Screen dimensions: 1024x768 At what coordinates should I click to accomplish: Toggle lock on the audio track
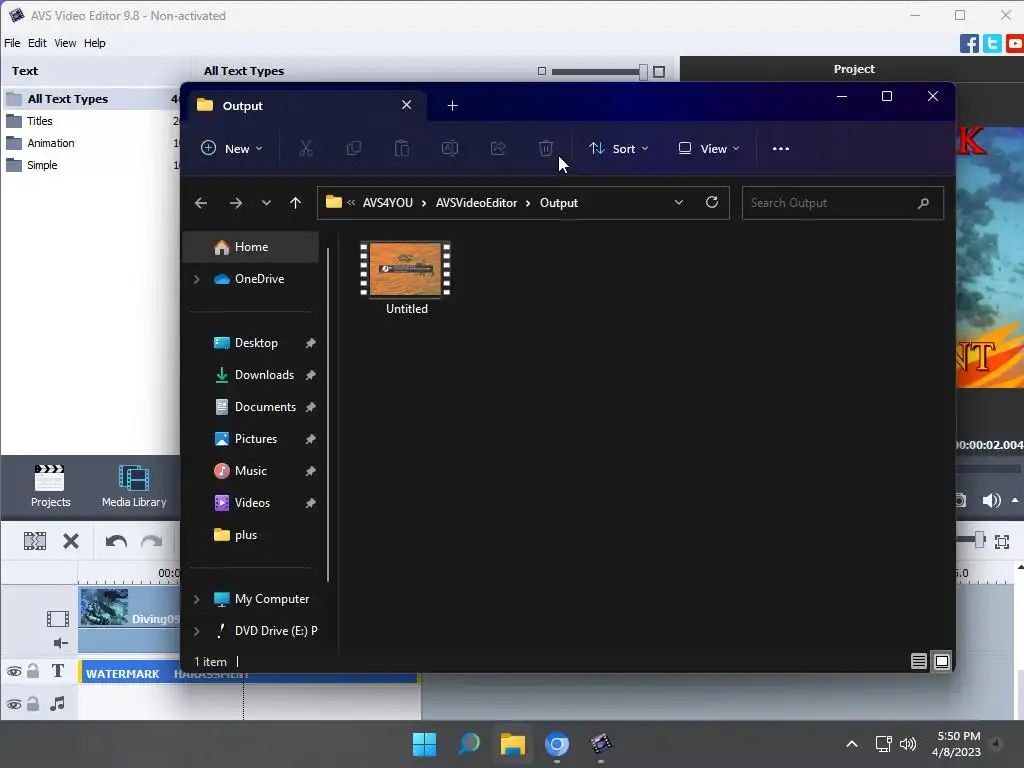coord(33,703)
